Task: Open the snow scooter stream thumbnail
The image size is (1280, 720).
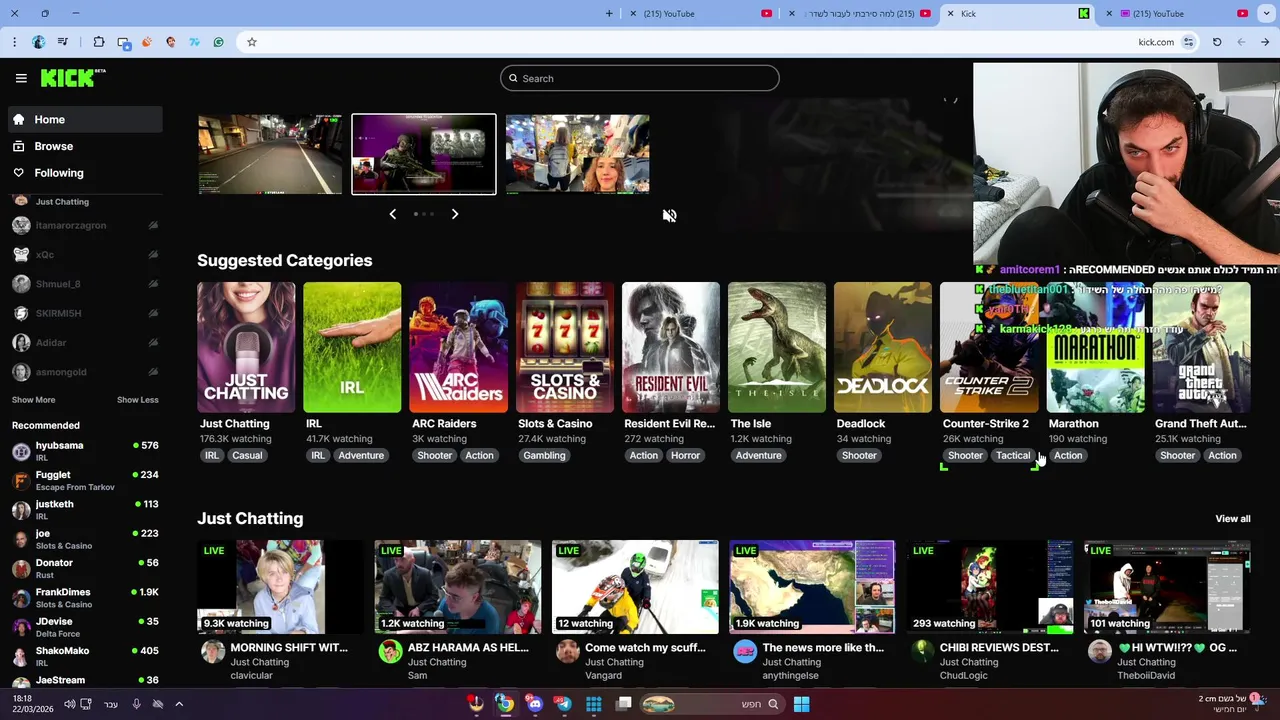Action: point(635,587)
